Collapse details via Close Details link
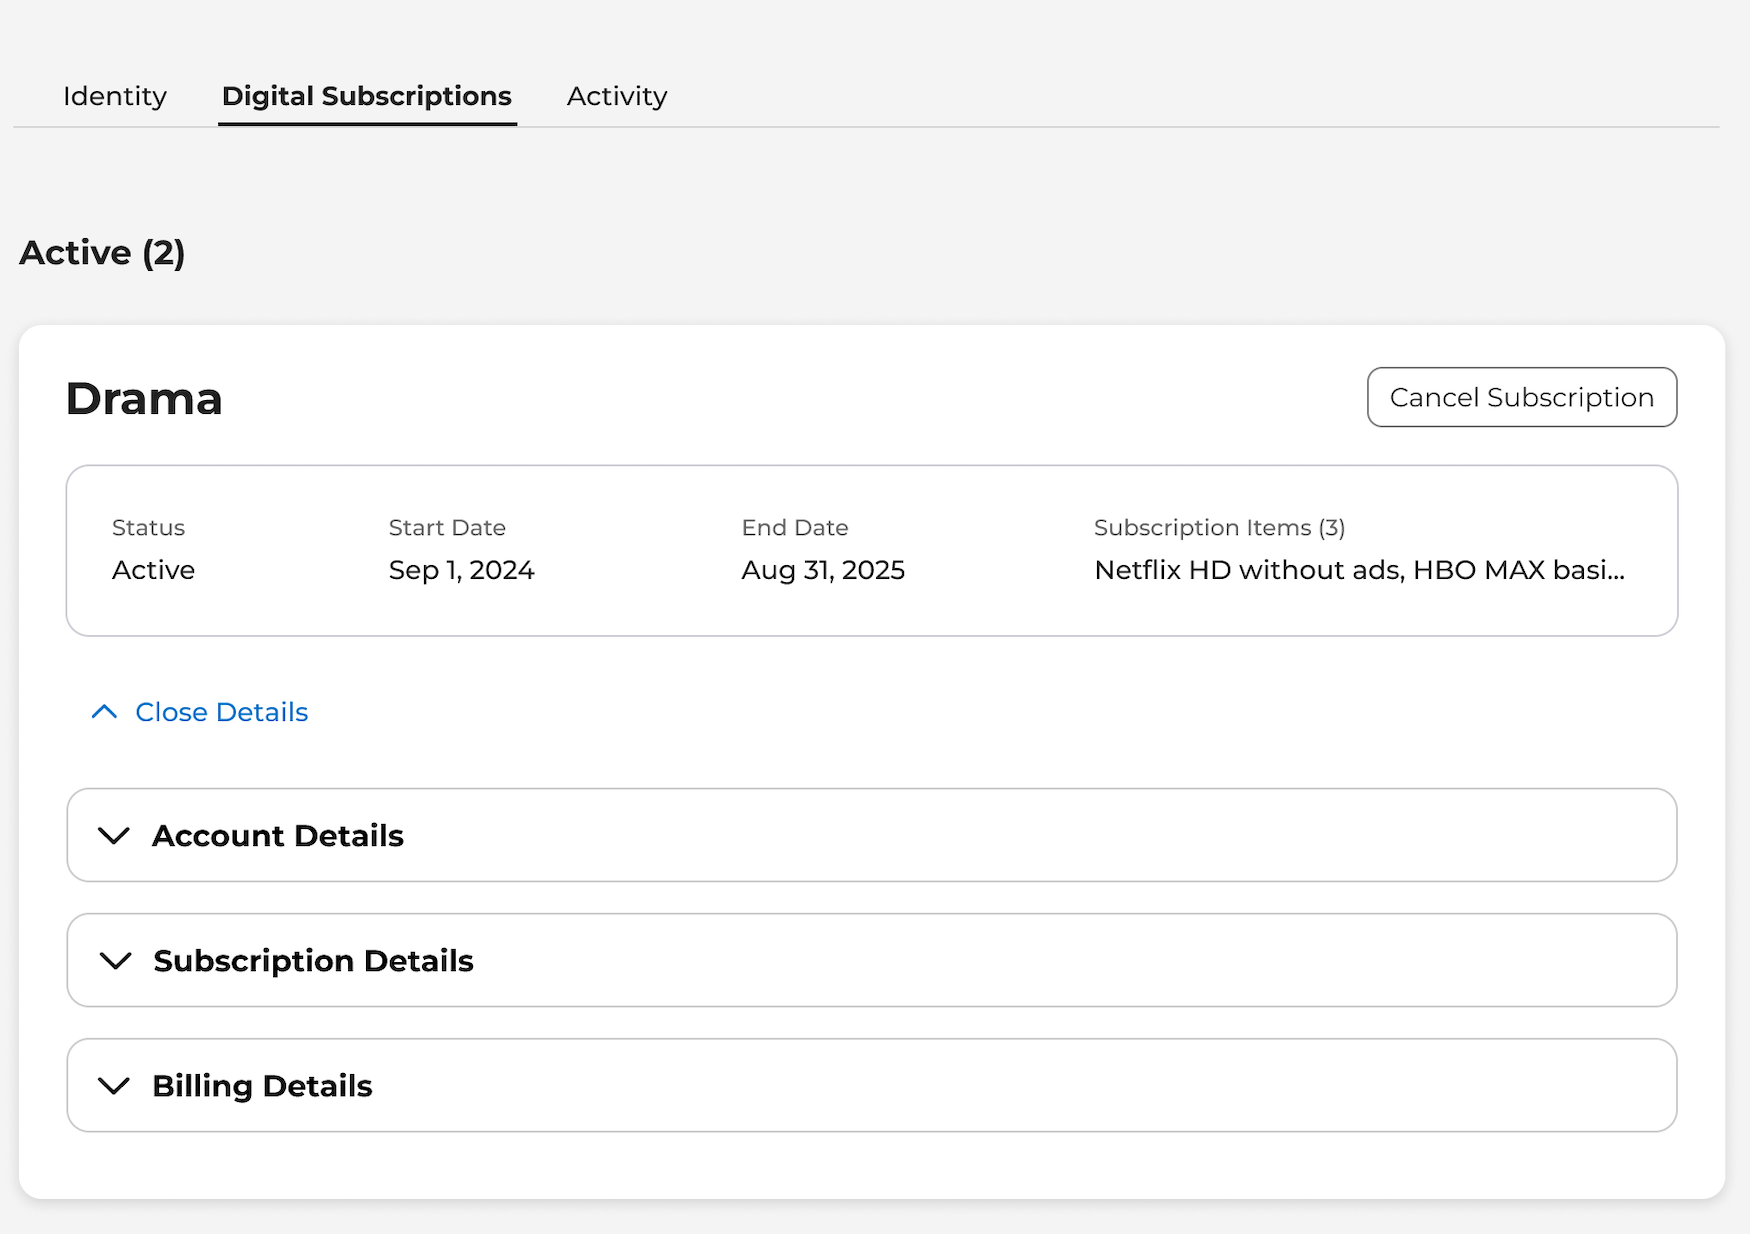1750x1234 pixels. 221,712
